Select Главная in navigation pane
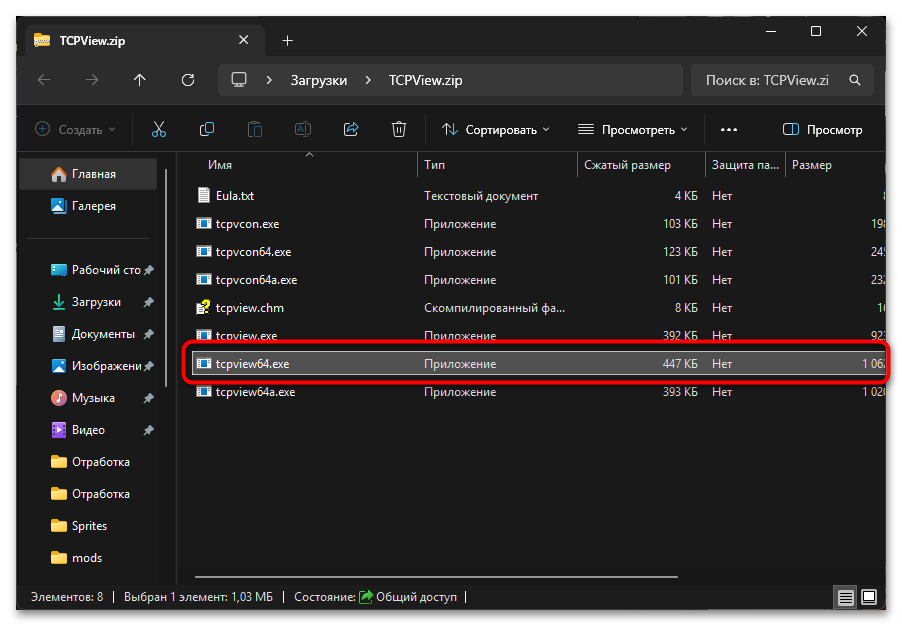902x626 pixels. 88,174
